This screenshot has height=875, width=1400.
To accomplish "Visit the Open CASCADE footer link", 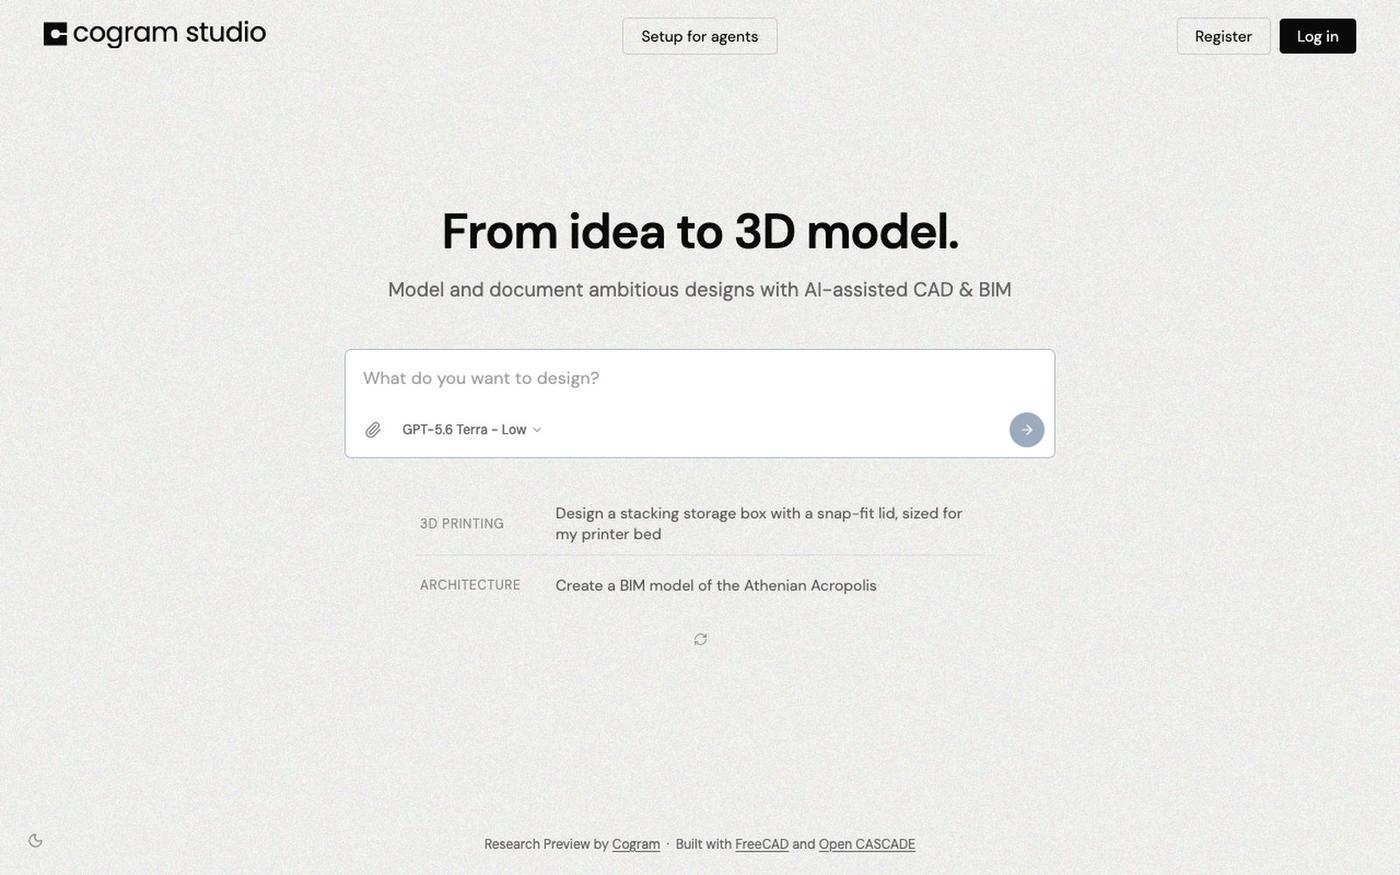I will [x=867, y=844].
